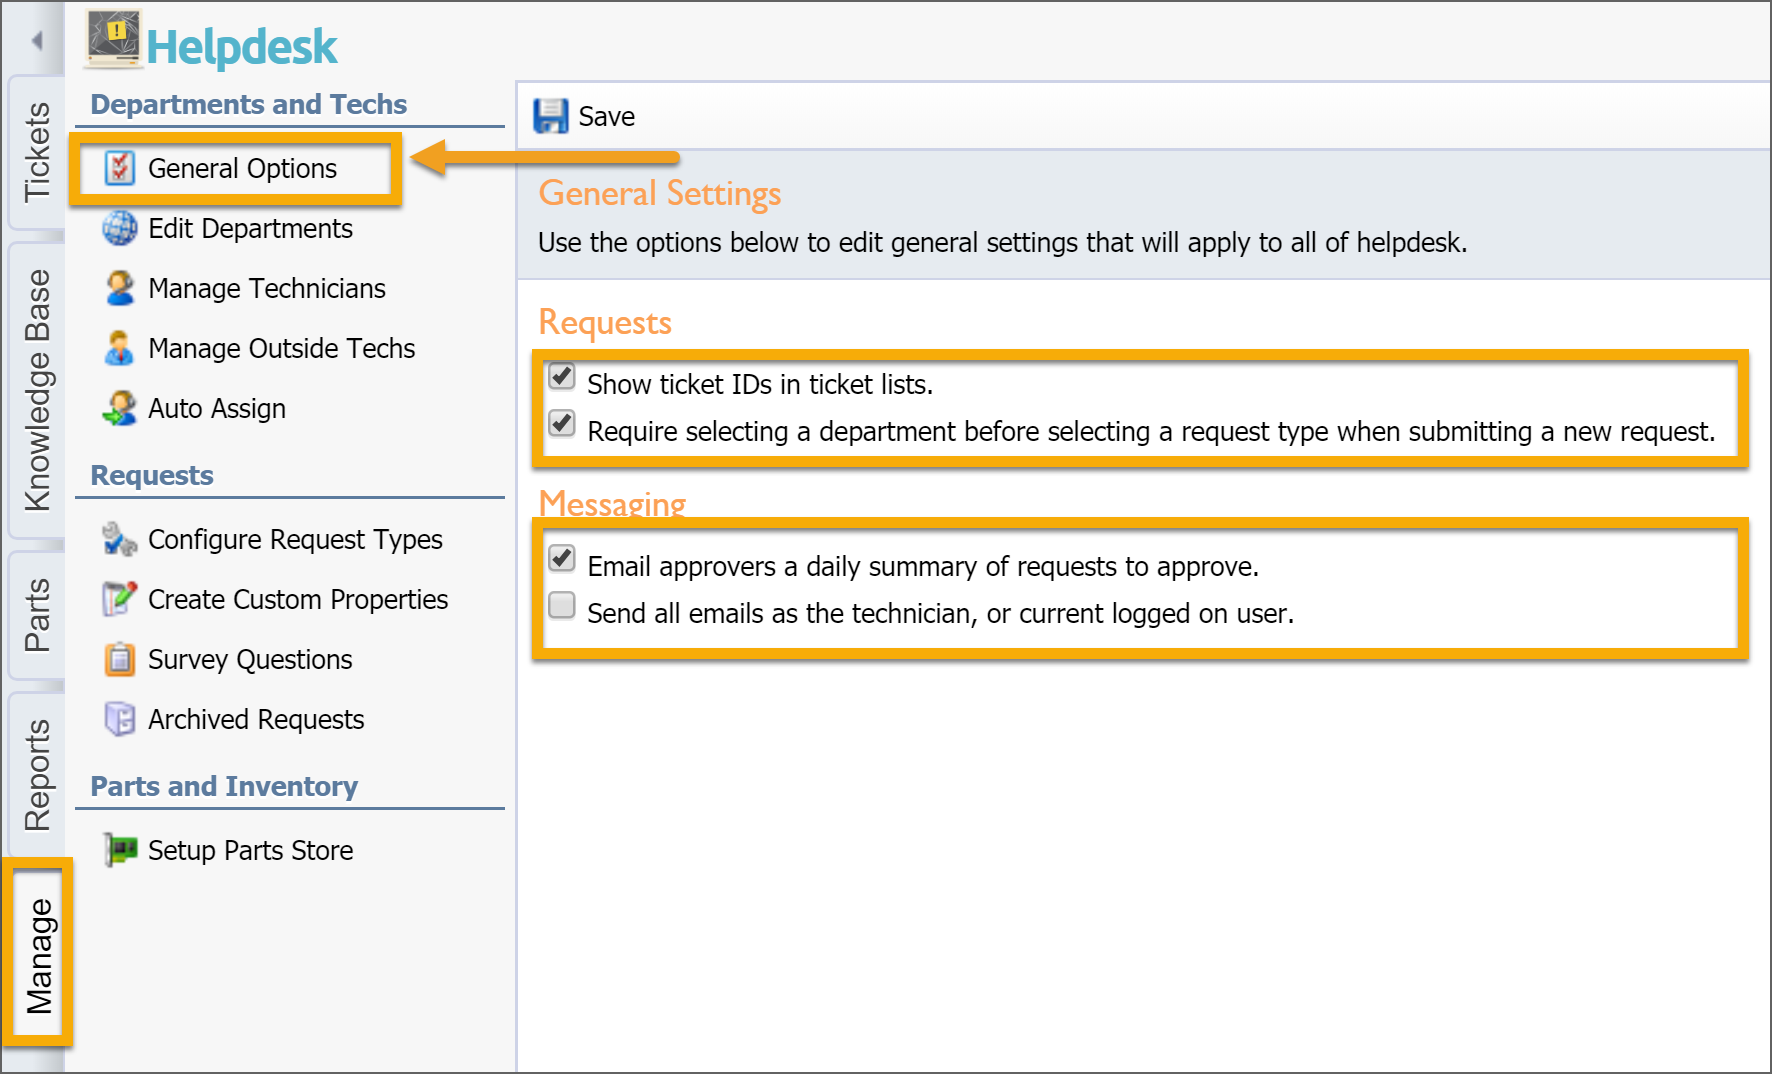Click the General Options checklist icon
Viewport: 1772px width, 1074px height.
coord(120,168)
